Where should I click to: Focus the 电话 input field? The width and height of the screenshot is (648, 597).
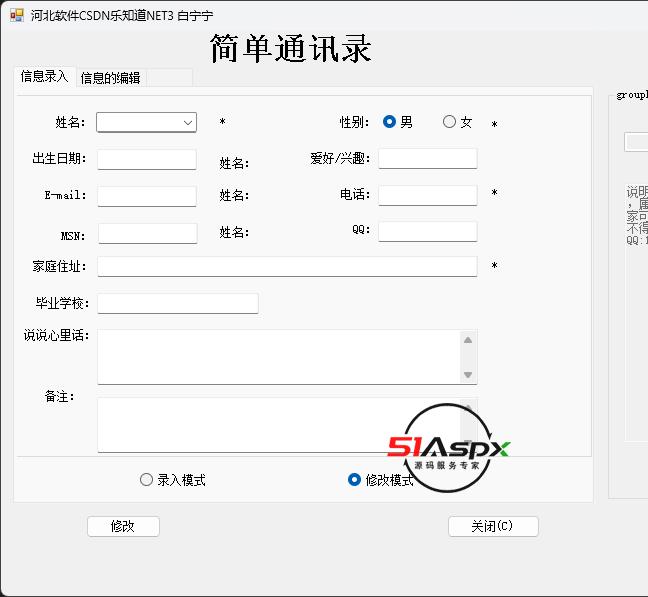(x=428, y=195)
